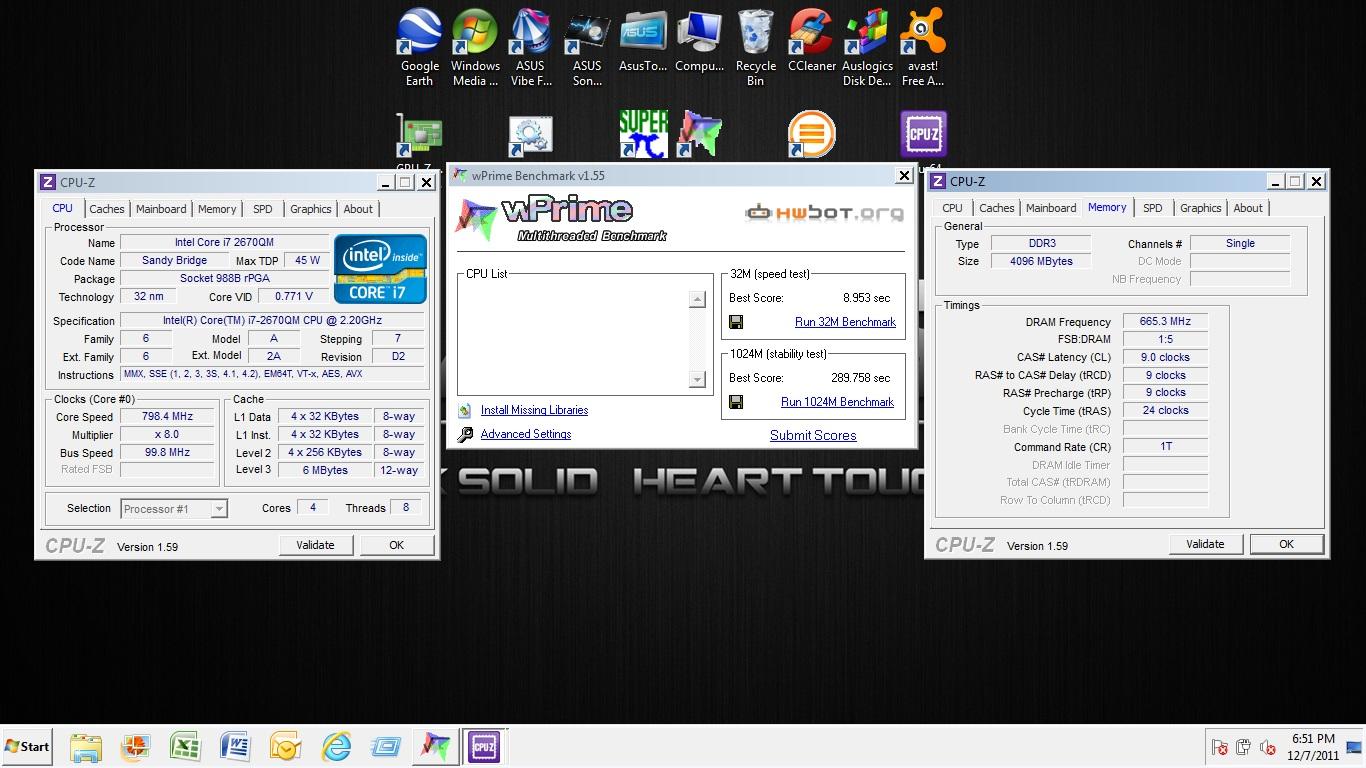Run the 1024M Benchmark

[837, 402]
